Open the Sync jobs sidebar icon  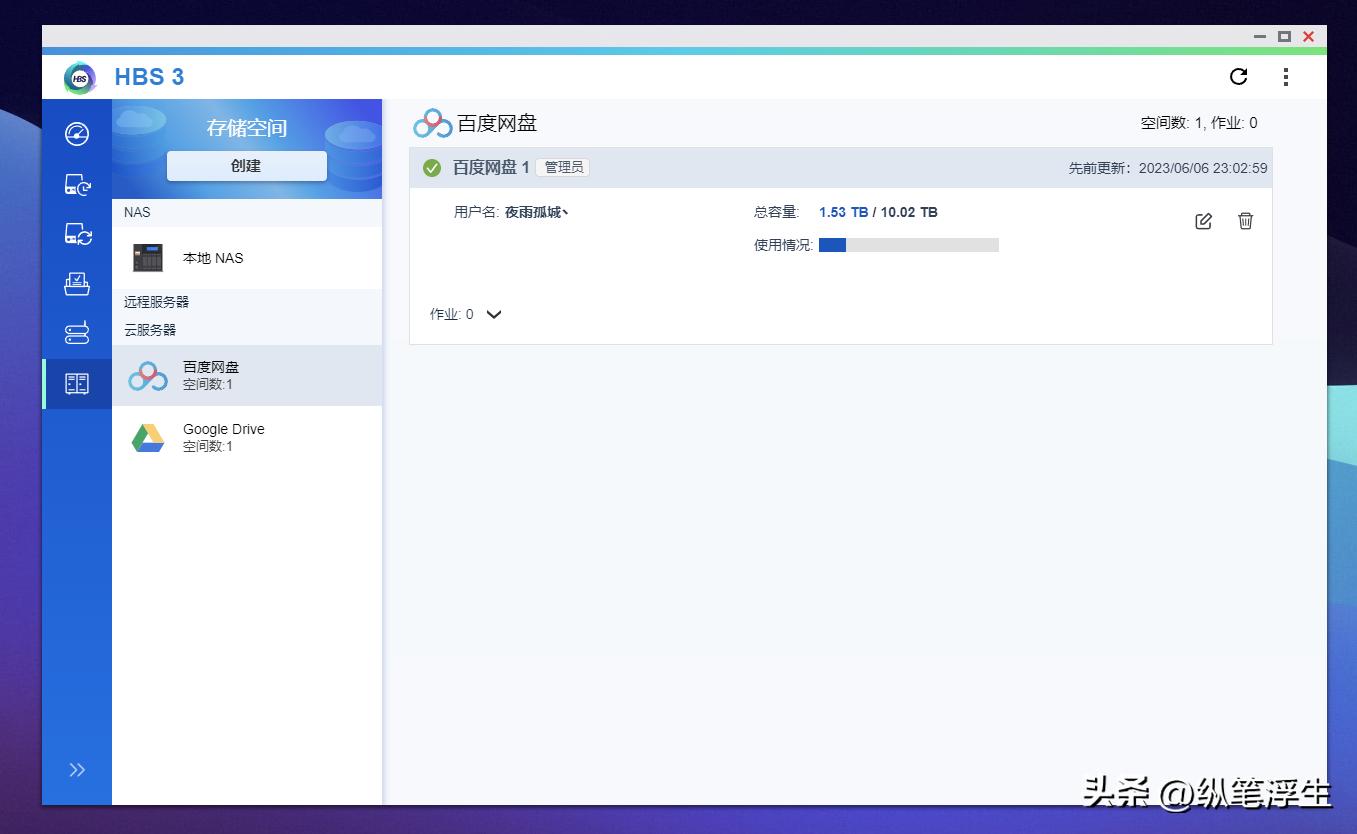(x=77, y=234)
